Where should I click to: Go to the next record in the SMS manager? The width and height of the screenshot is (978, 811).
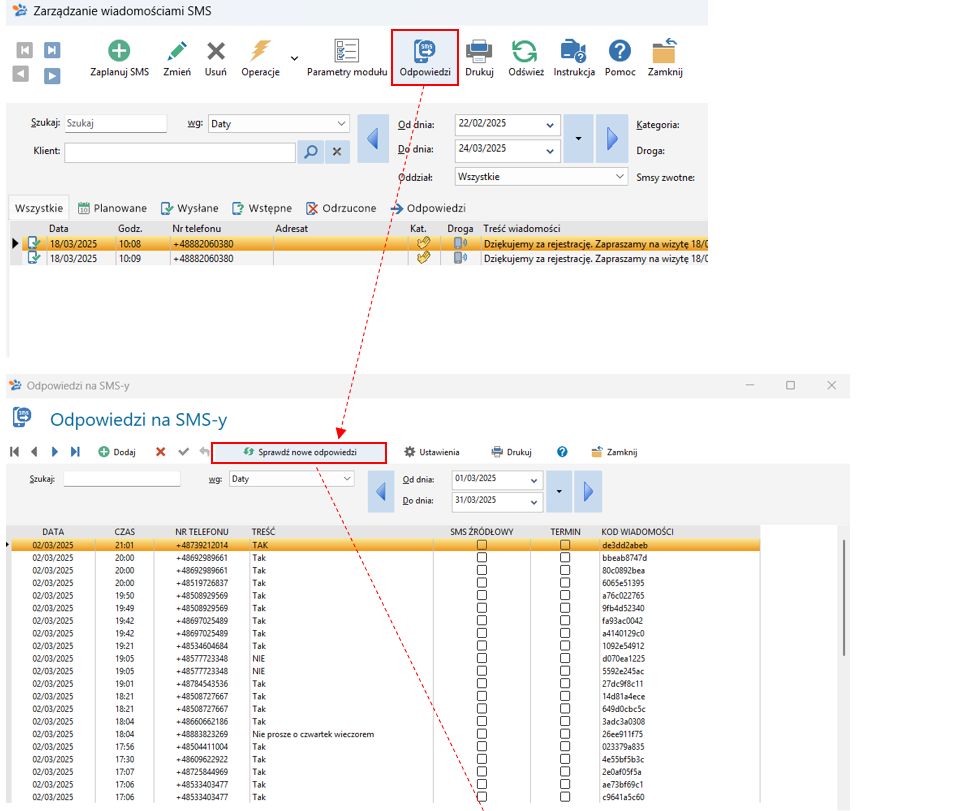(52, 75)
